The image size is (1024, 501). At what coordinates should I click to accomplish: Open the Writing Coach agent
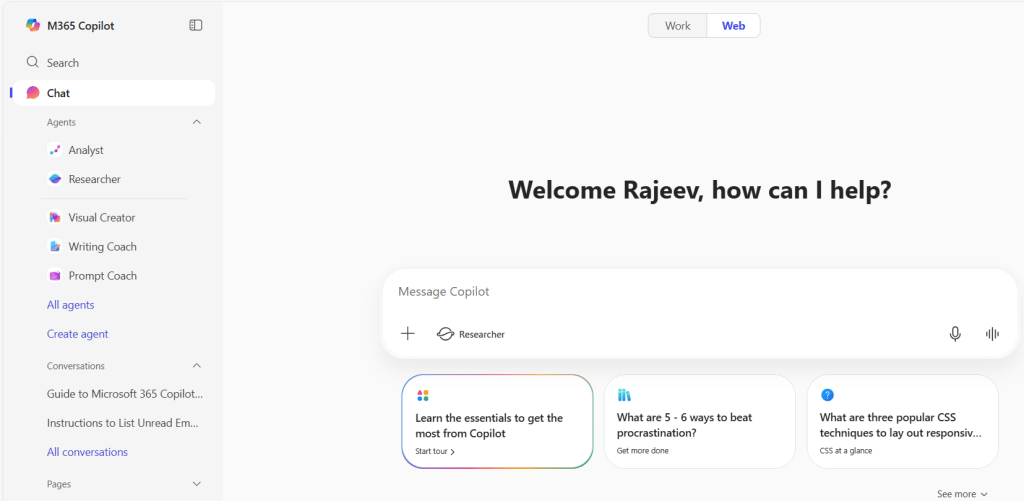point(102,246)
